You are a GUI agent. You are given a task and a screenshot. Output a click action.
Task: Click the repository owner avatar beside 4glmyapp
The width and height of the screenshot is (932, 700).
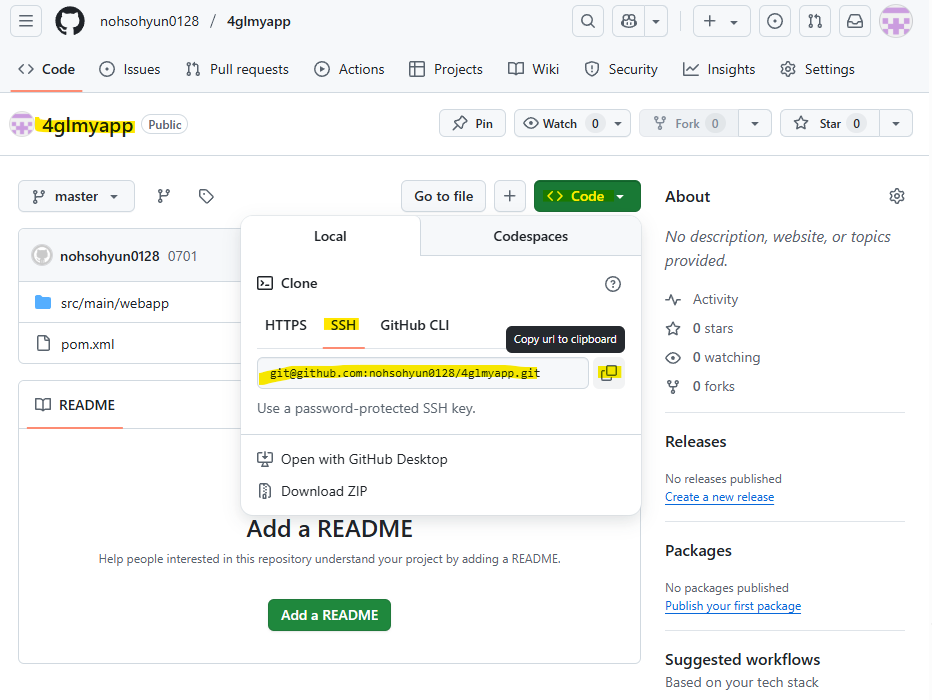(22, 124)
